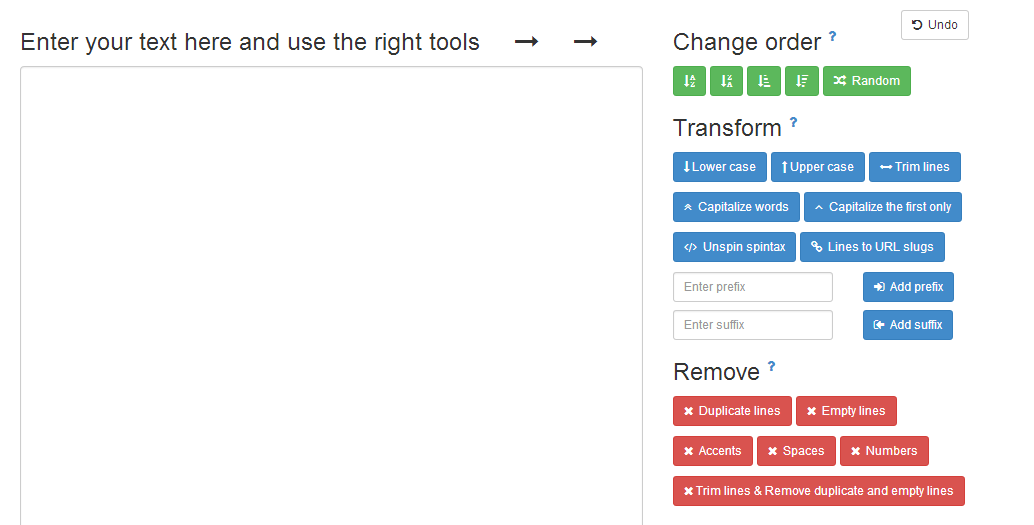This screenshot has width=1034, height=525.
Task: Remove Duplicate lines
Action: [x=732, y=411]
